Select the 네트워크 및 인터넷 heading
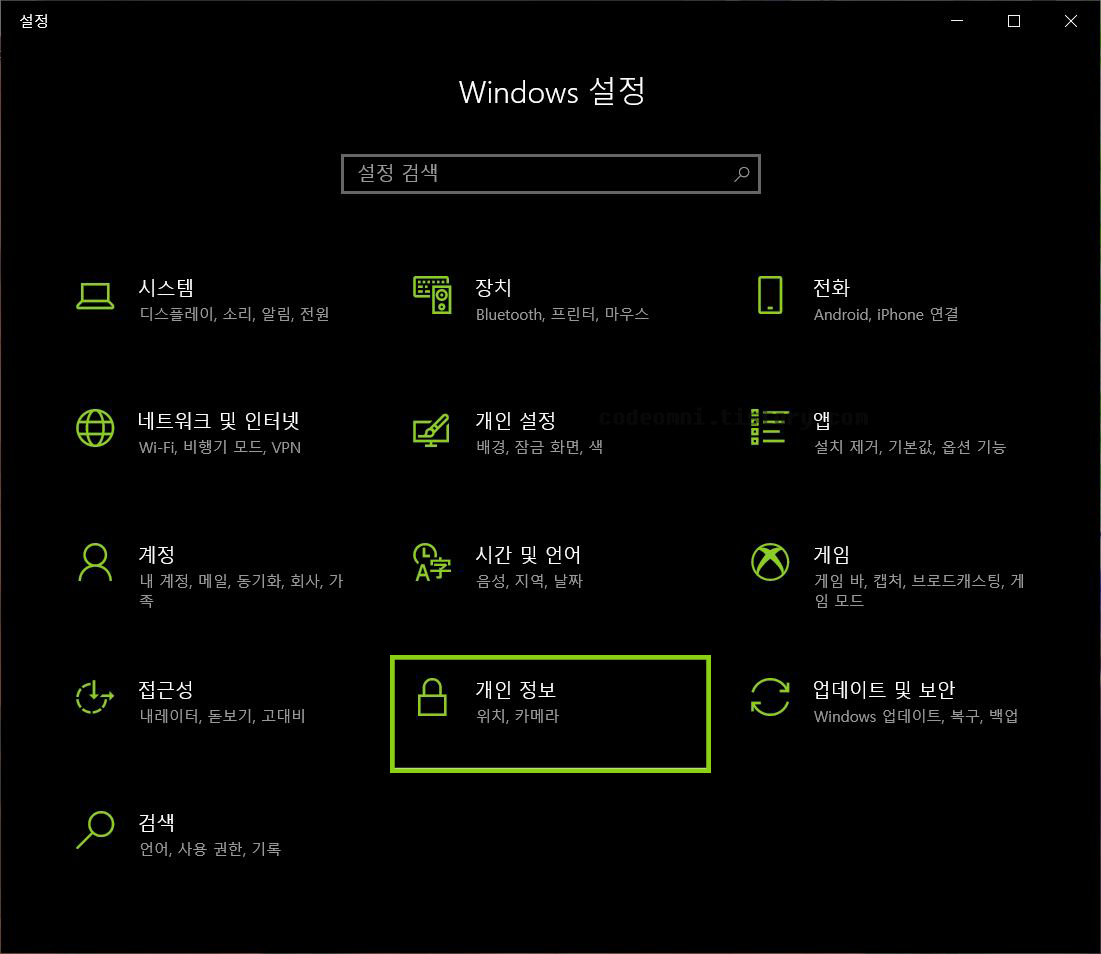 (219, 421)
